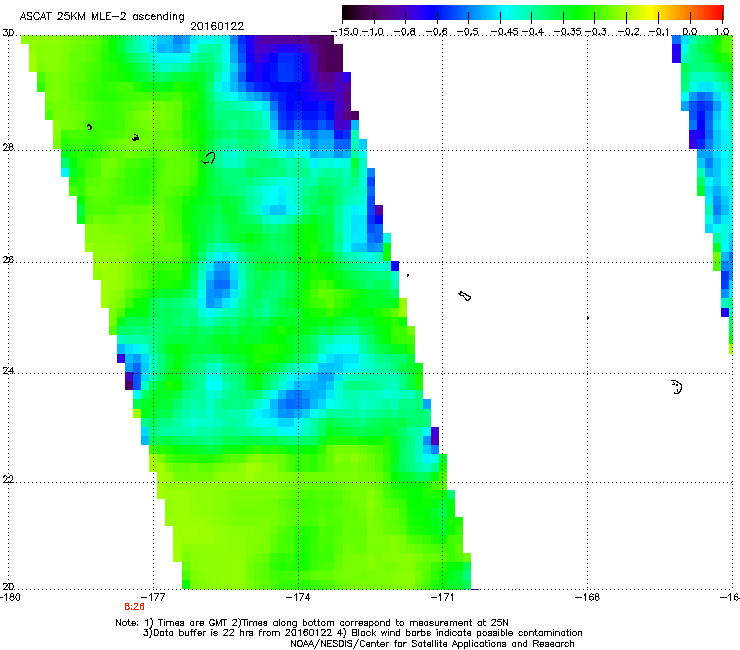Image resolution: width=740 pixels, height=650 pixels.
Task: Click the -0.45 color bar label
Action: click(505, 32)
